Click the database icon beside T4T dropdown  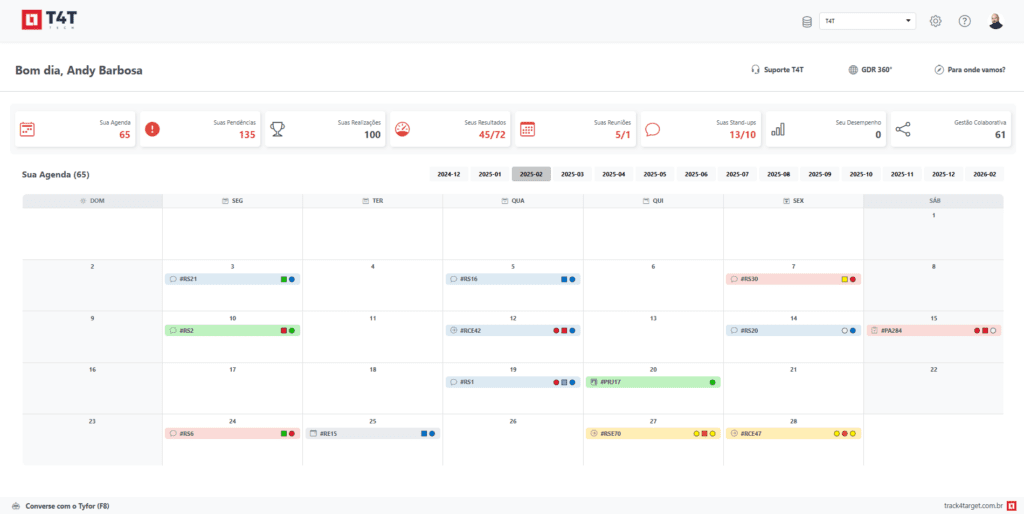coord(807,21)
